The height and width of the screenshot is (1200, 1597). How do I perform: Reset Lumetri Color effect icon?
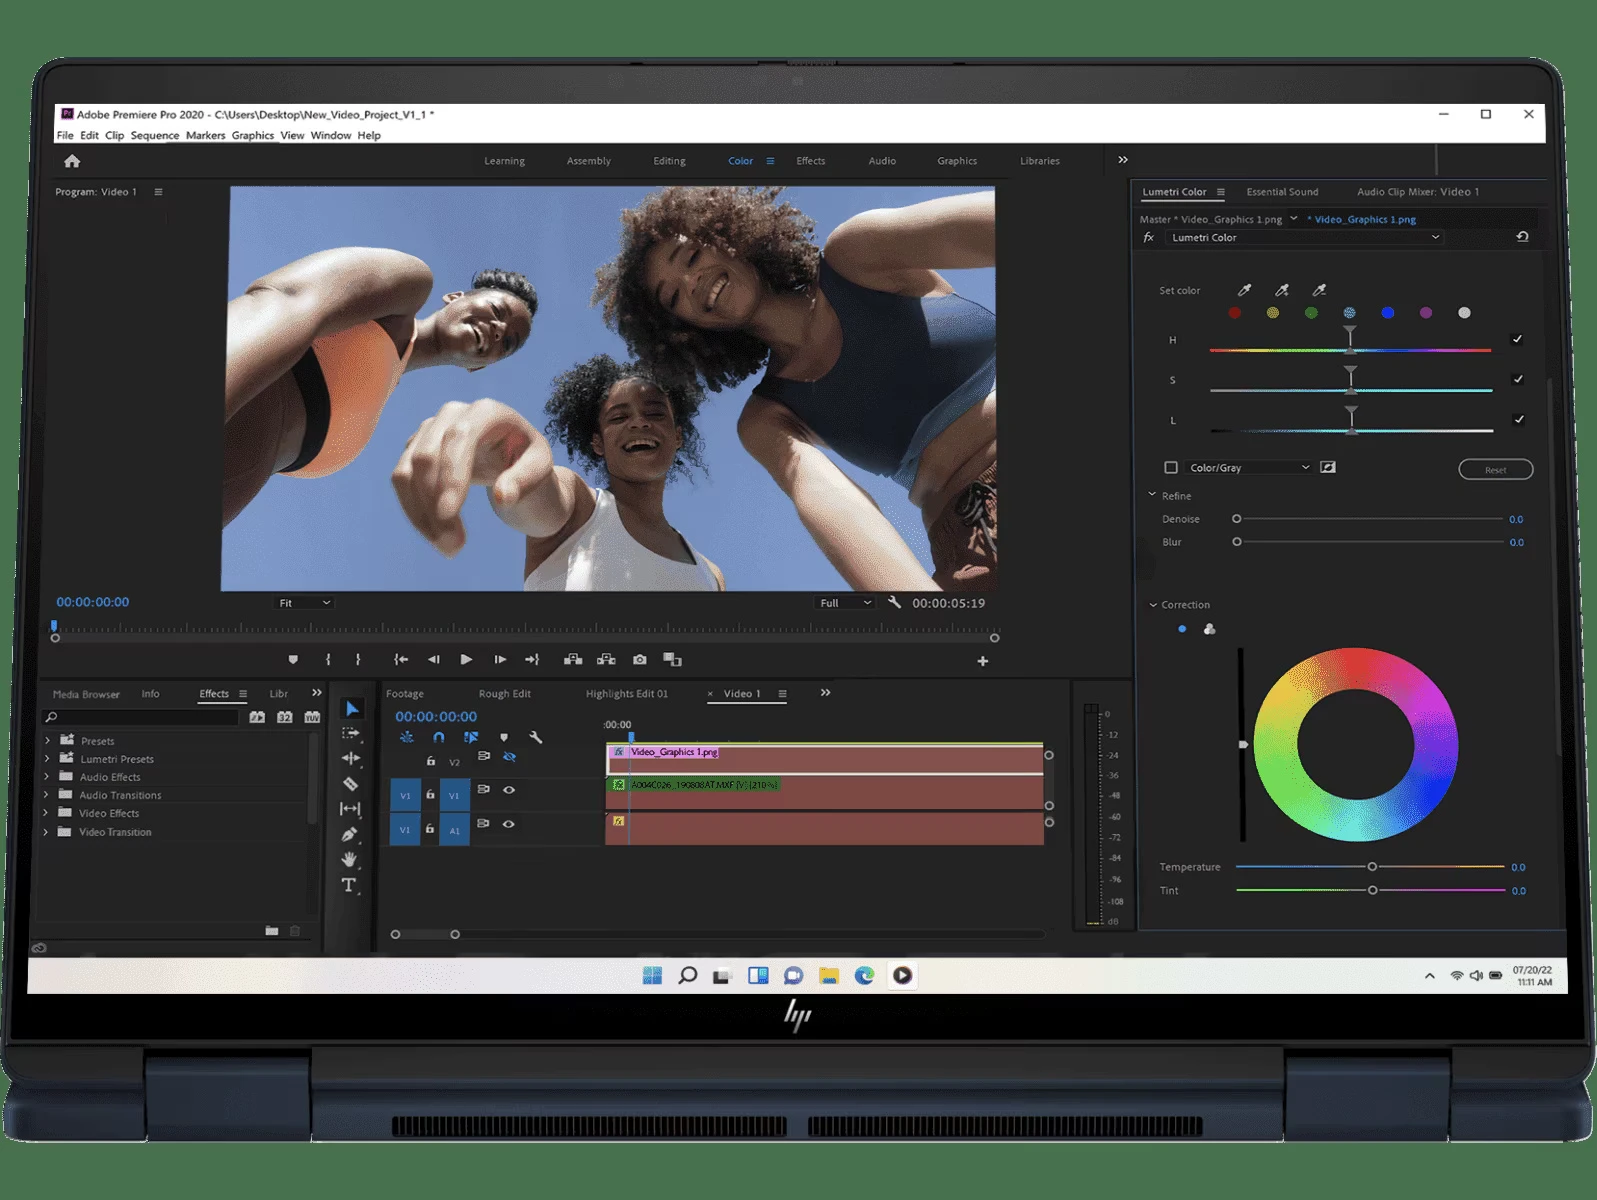click(x=1522, y=237)
